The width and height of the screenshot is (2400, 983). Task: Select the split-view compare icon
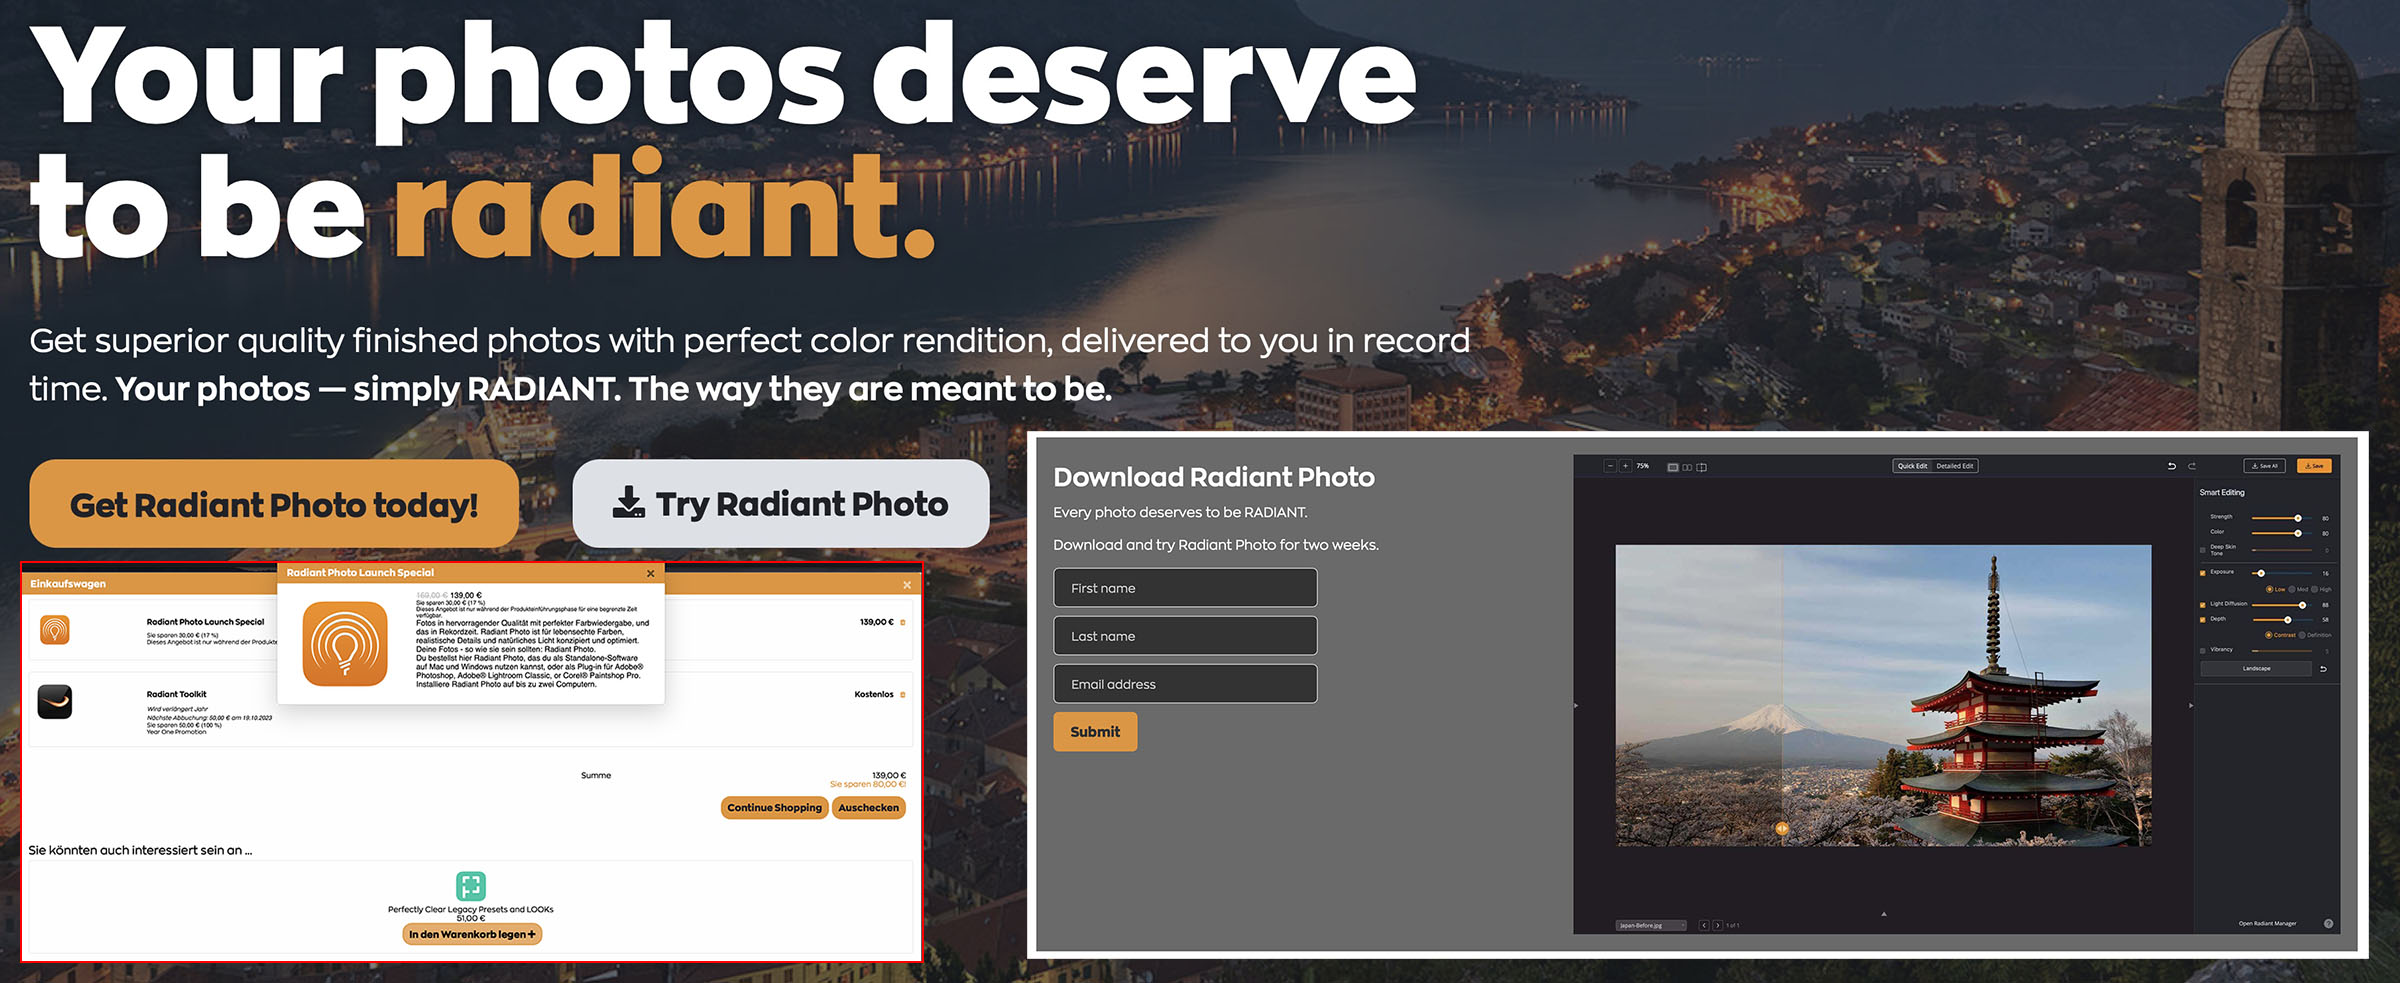click(1701, 467)
